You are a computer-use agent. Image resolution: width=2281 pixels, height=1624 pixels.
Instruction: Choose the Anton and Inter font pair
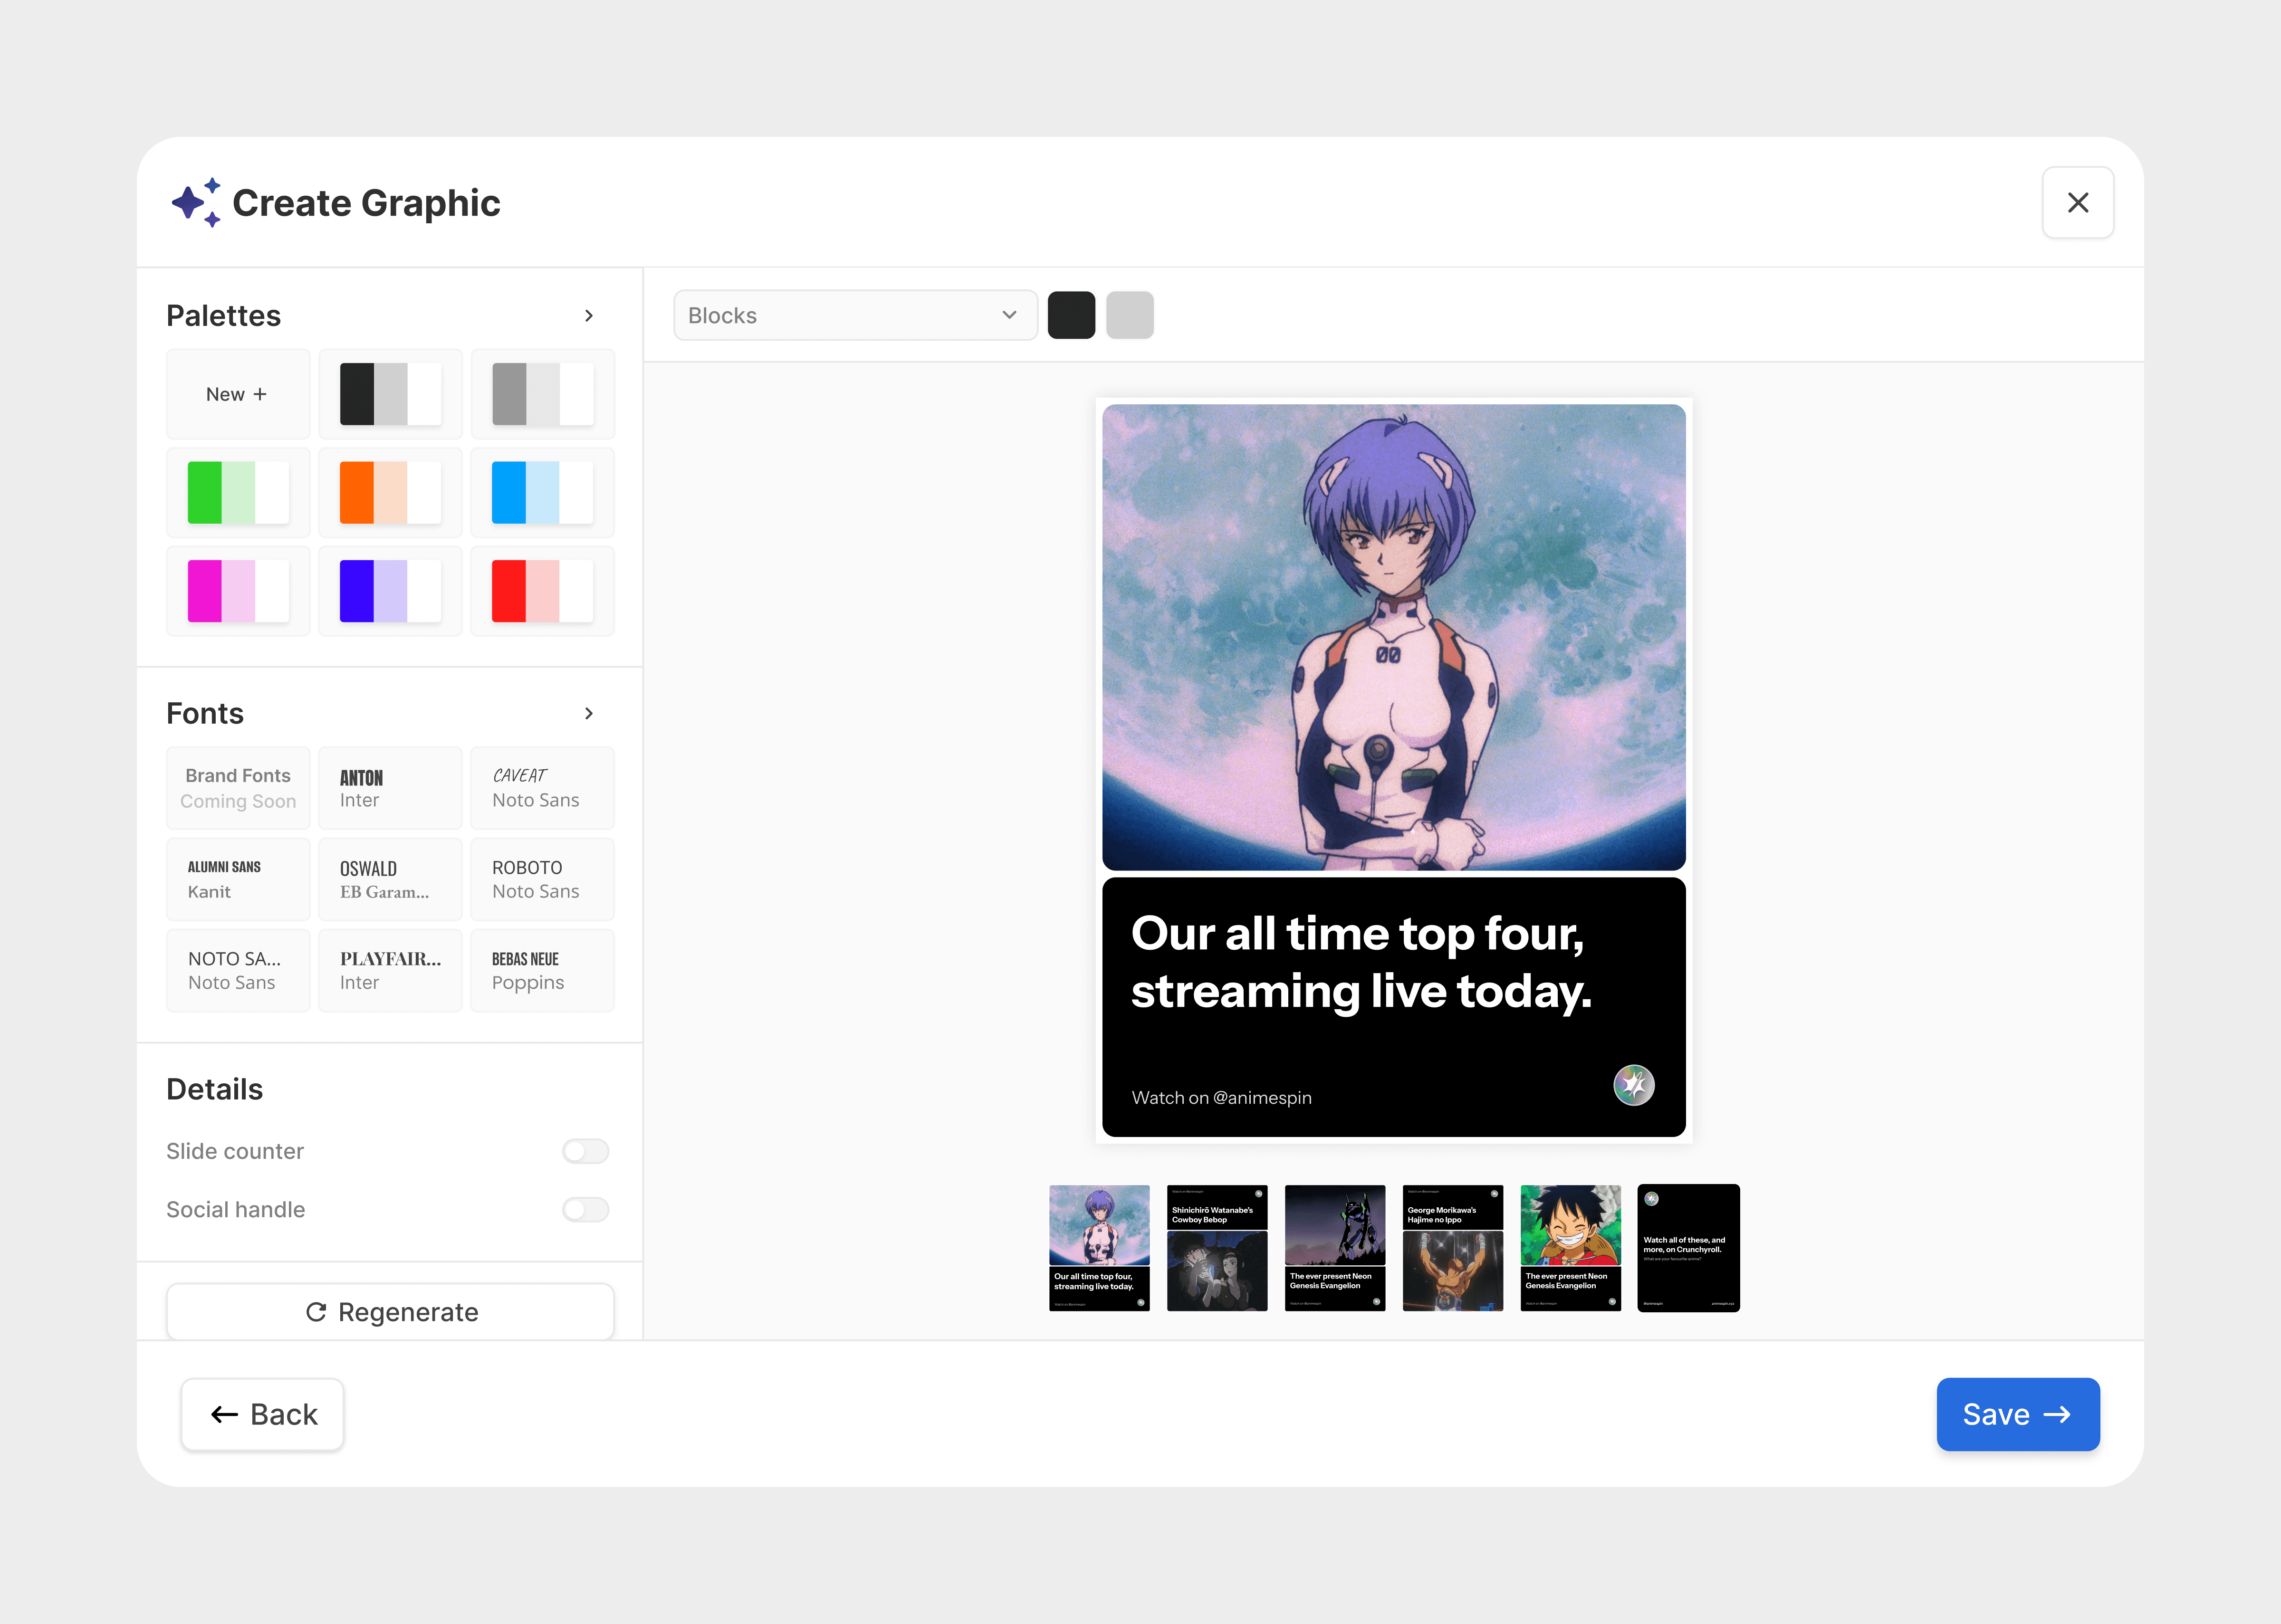(x=390, y=788)
